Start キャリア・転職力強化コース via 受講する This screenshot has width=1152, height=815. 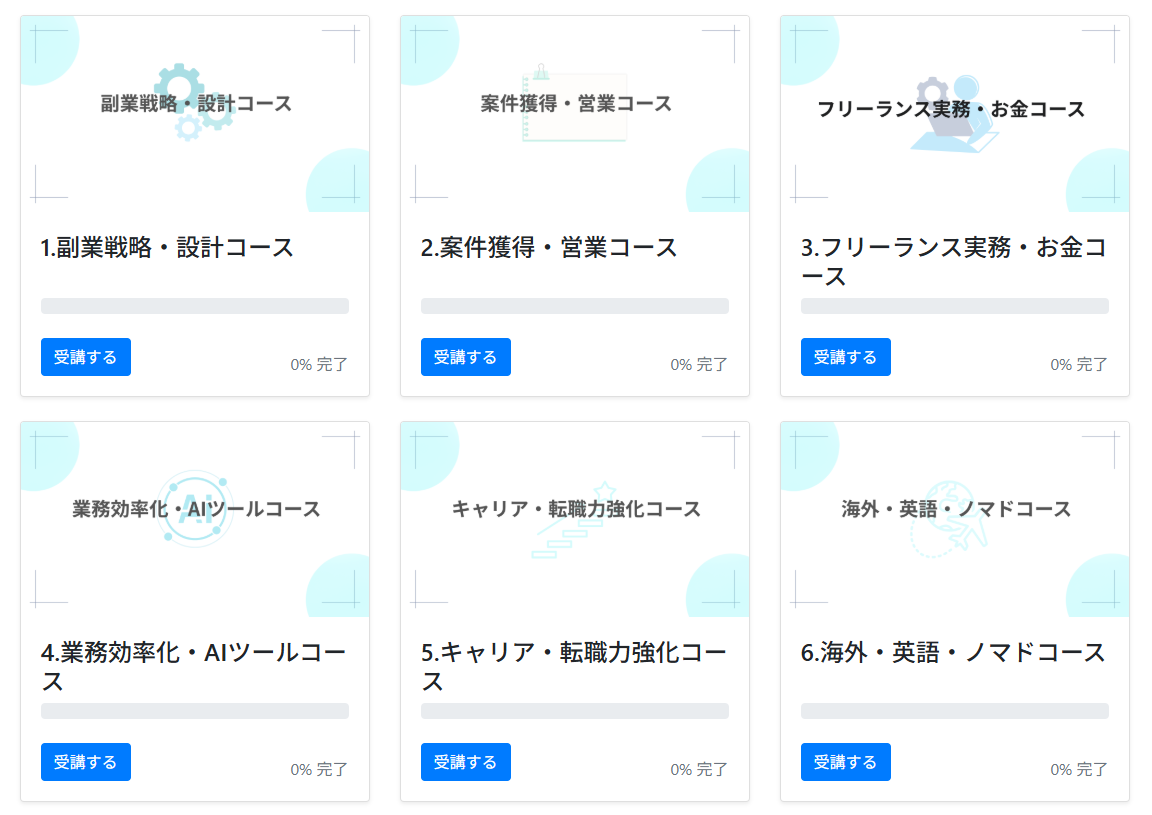(465, 761)
